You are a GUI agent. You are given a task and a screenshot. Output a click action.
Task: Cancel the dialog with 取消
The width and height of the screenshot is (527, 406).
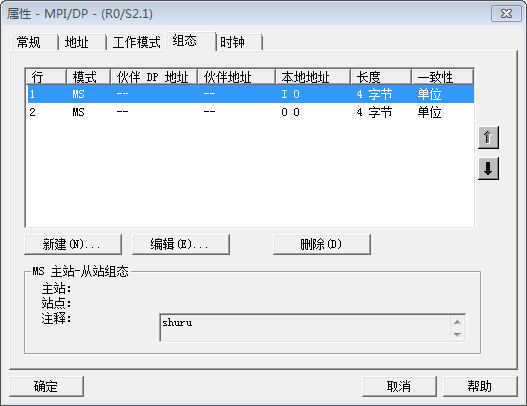pyautogui.click(x=399, y=386)
